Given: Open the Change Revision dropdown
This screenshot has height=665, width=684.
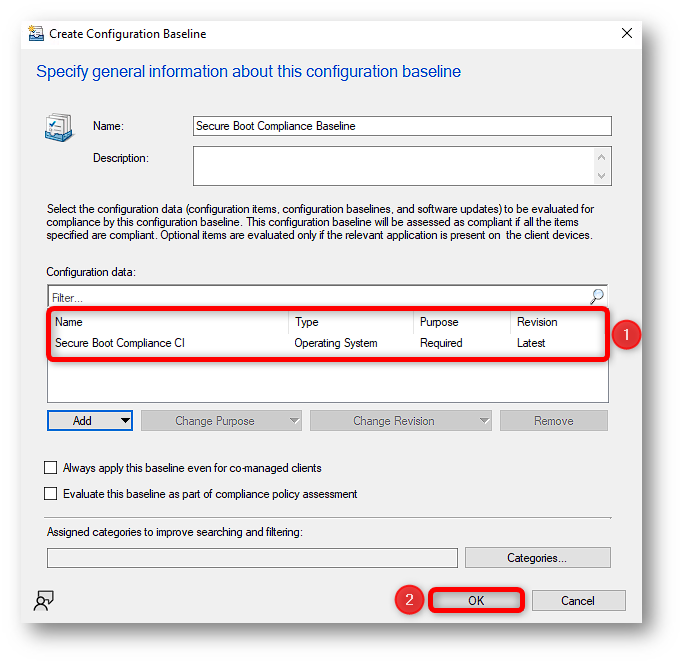Looking at the screenshot, I should click(x=401, y=421).
